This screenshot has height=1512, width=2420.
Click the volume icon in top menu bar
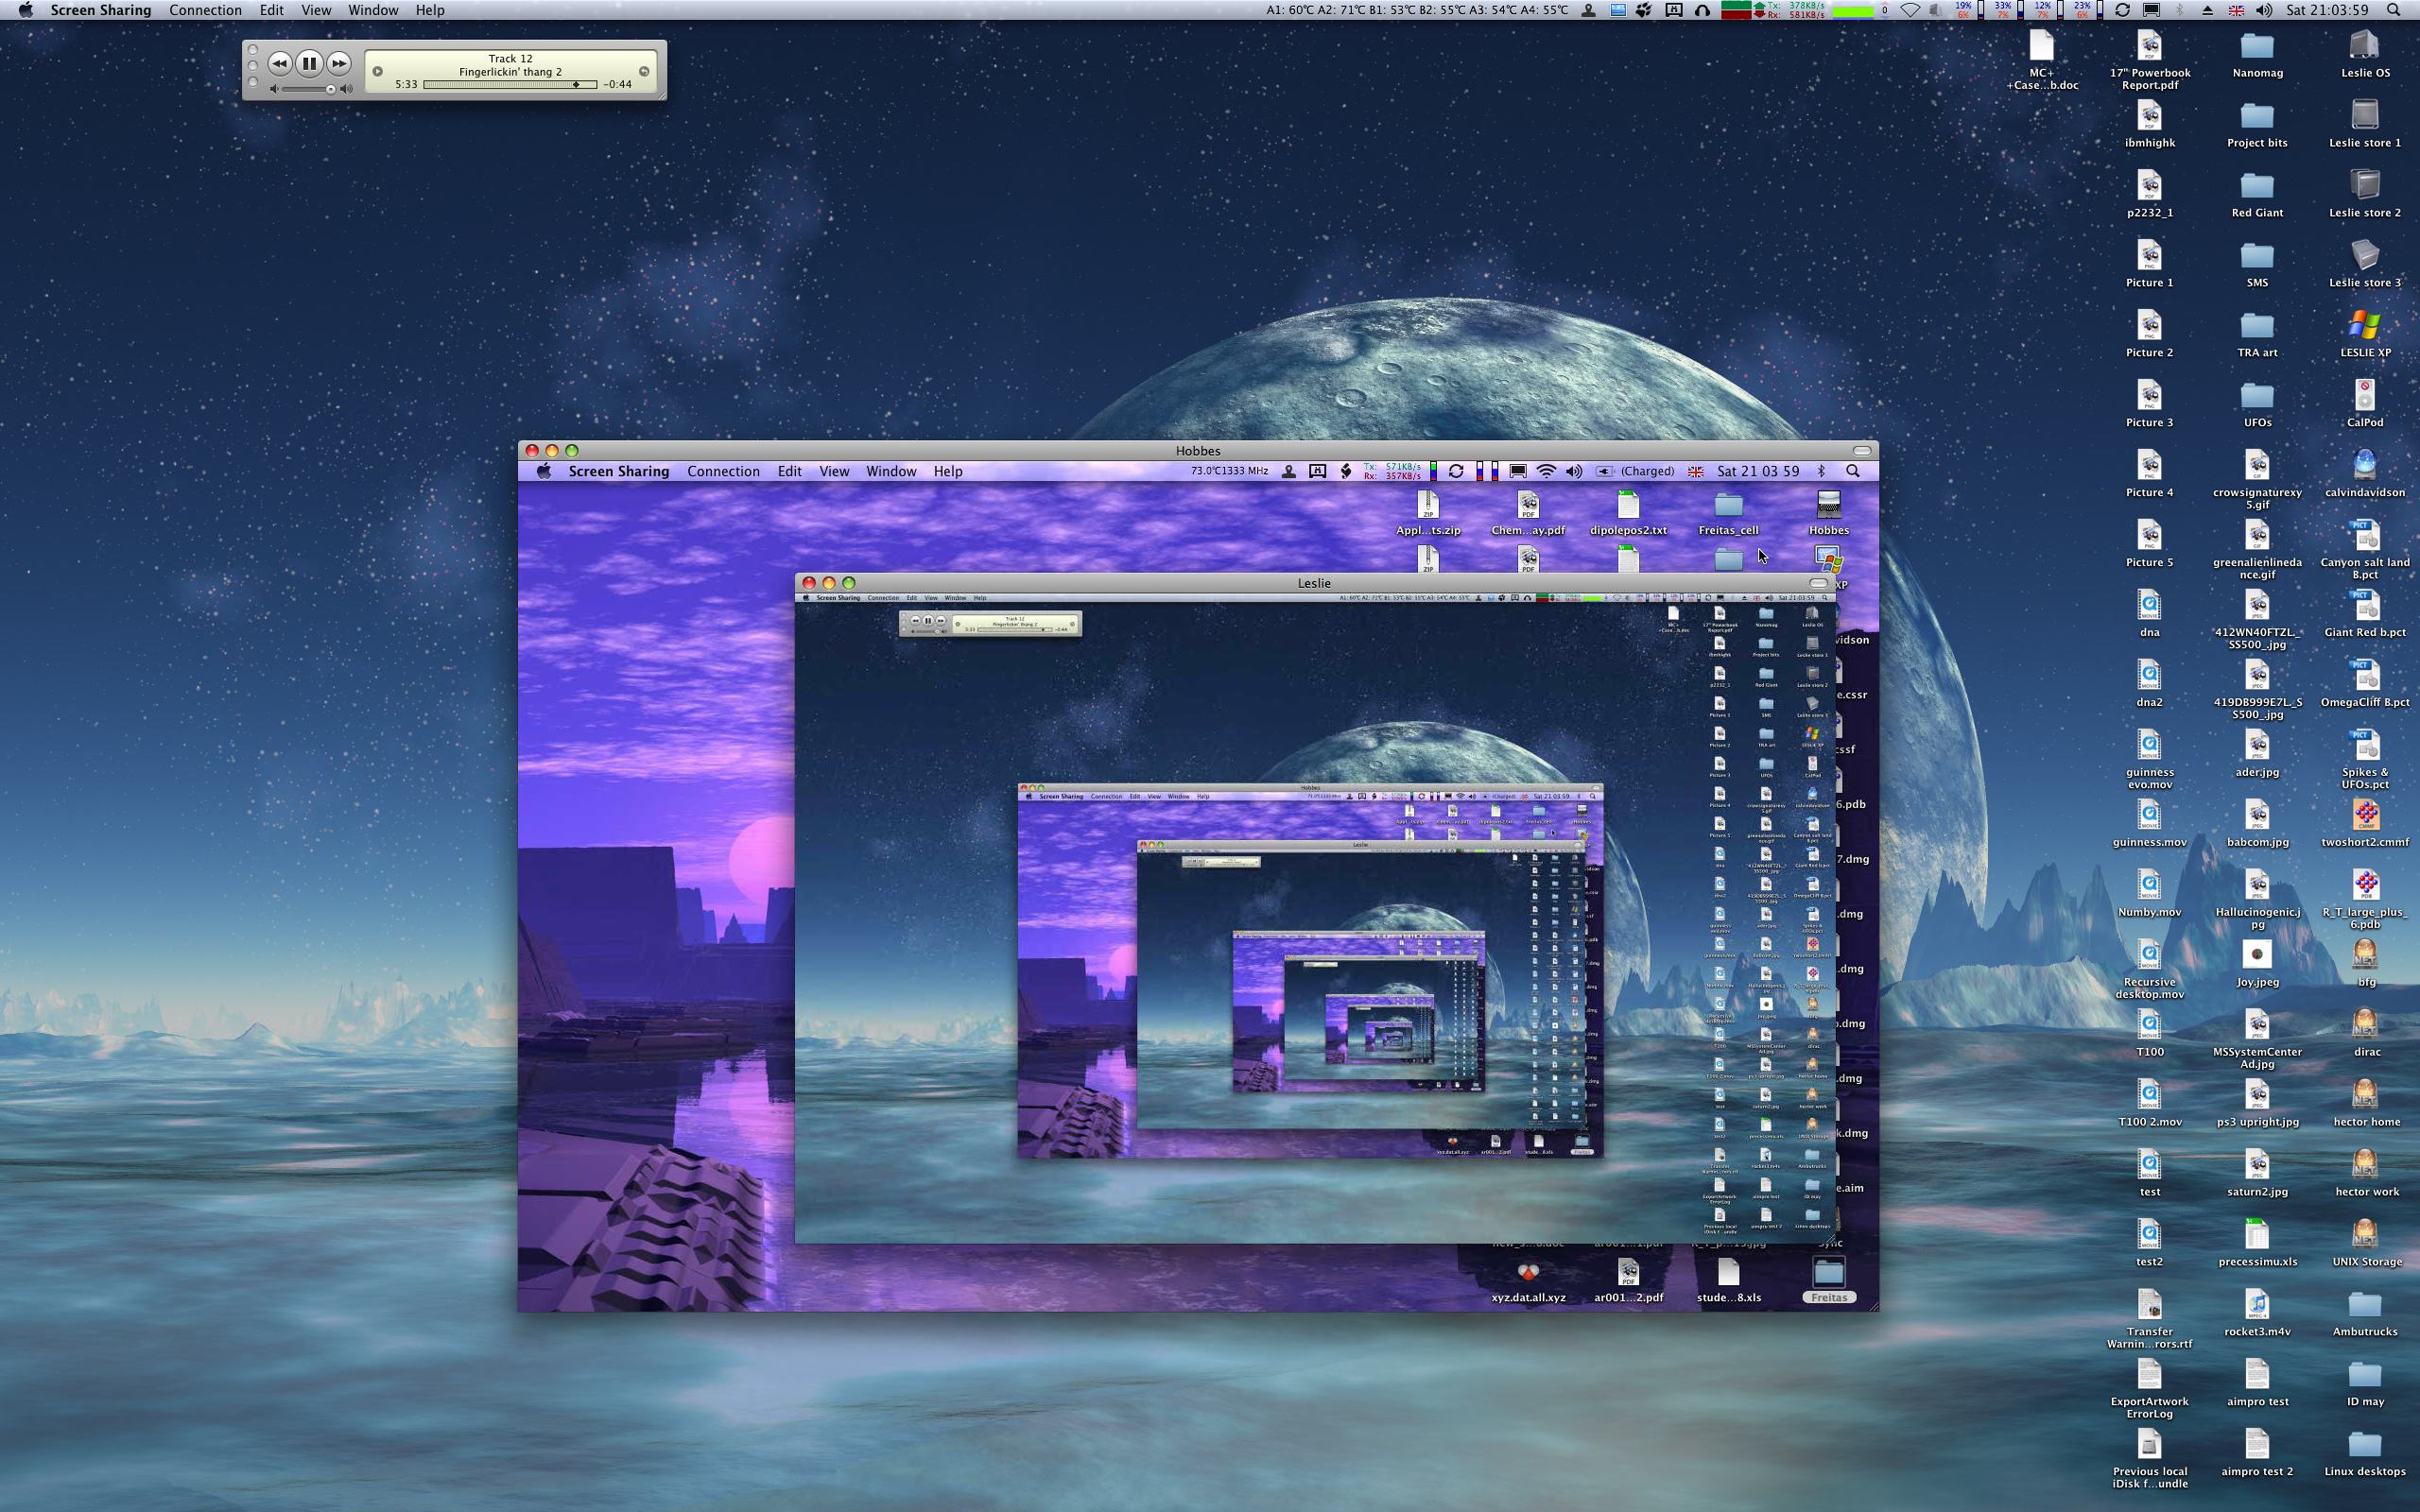click(2264, 10)
